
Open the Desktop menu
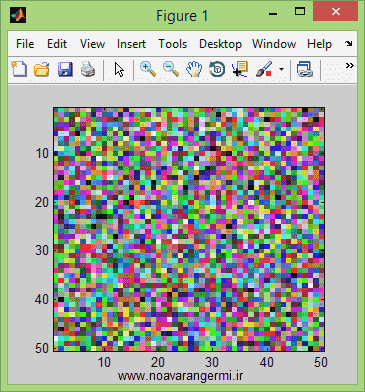tap(220, 44)
